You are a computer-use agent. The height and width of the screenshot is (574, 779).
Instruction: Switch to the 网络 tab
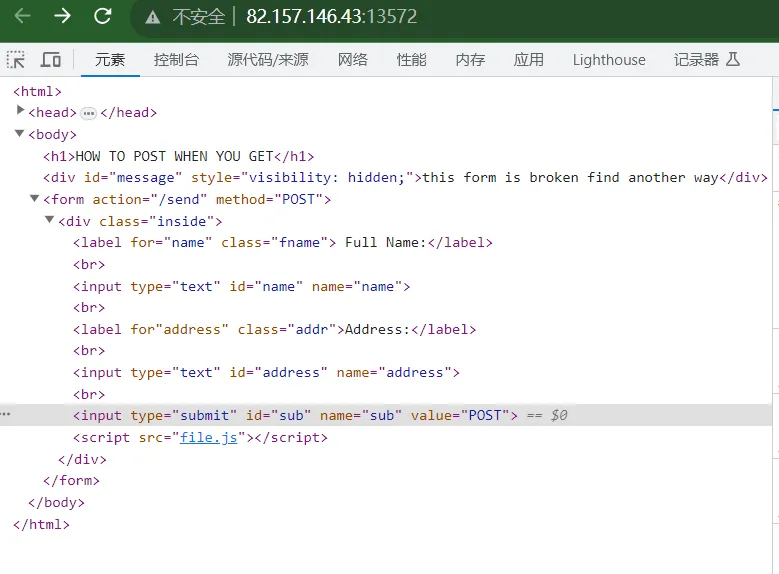click(352, 60)
